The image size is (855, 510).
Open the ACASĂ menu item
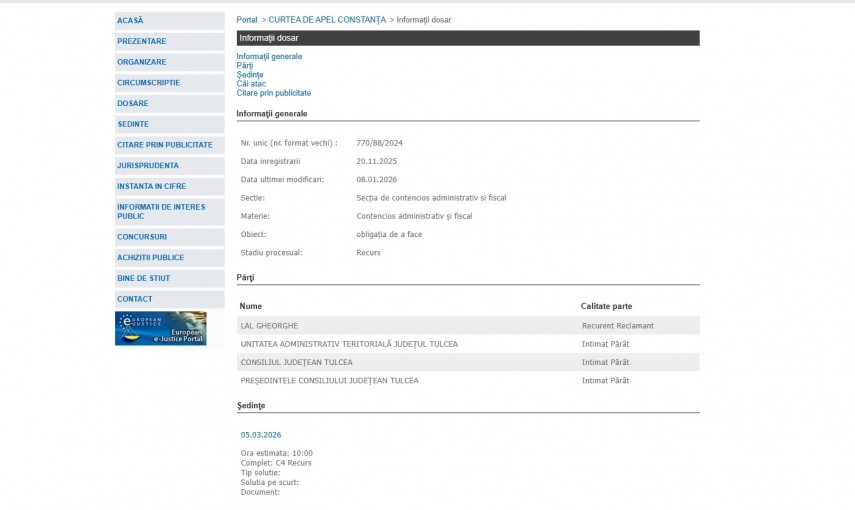point(130,21)
